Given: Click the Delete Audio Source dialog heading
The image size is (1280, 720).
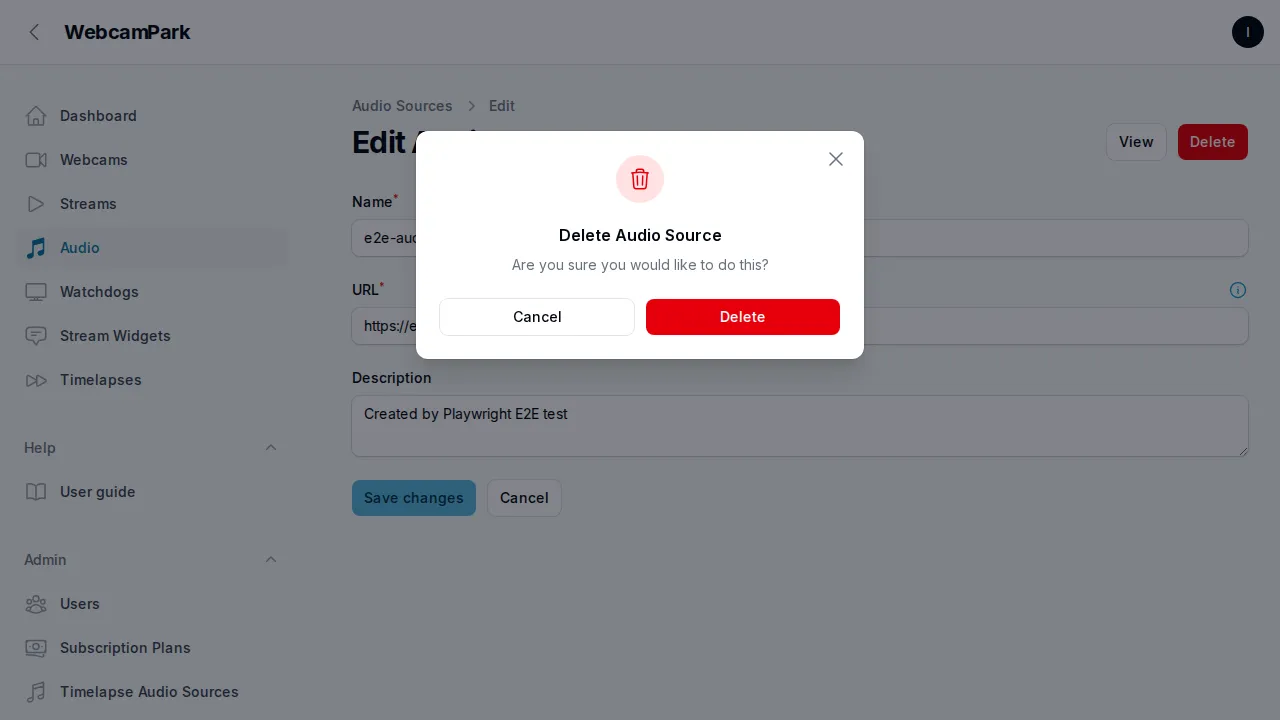Looking at the screenshot, I should 640,235.
